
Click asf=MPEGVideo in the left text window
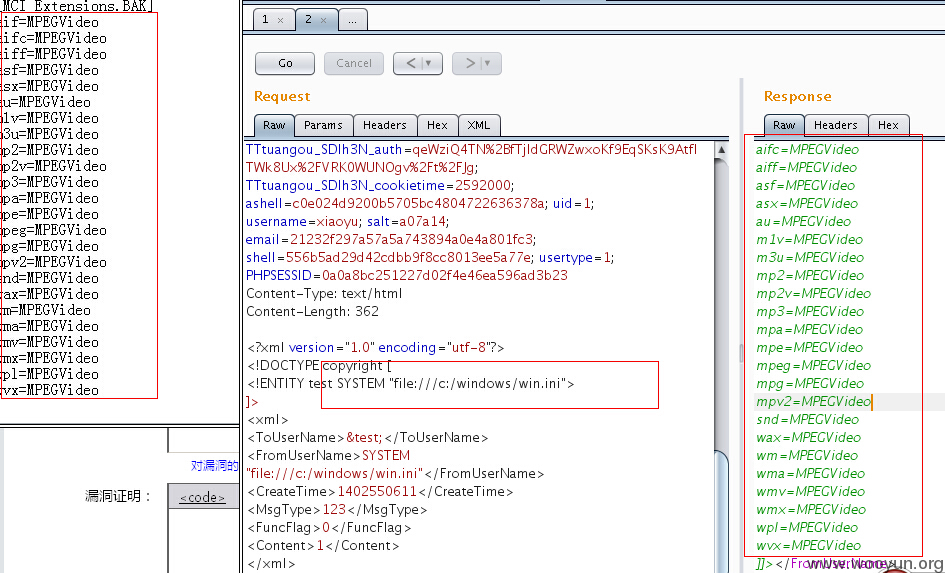pyautogui.click(x=49, y=70)
